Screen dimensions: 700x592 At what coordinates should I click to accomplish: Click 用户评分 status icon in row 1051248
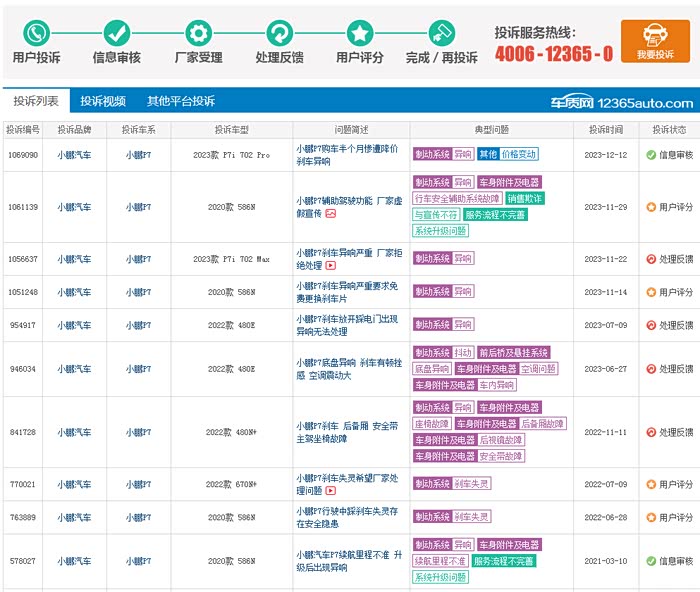pos(651,292)
